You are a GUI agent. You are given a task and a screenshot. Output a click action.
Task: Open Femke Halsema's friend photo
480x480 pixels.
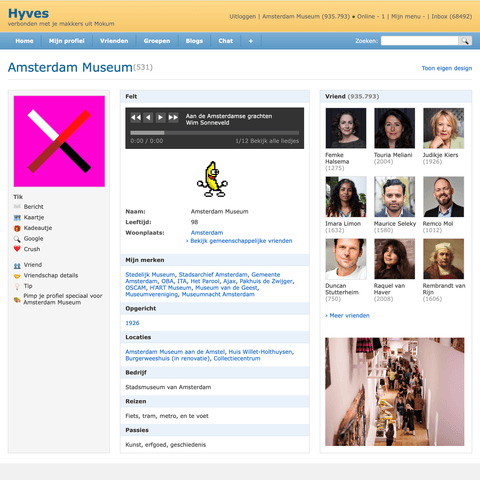coord(346,128)
